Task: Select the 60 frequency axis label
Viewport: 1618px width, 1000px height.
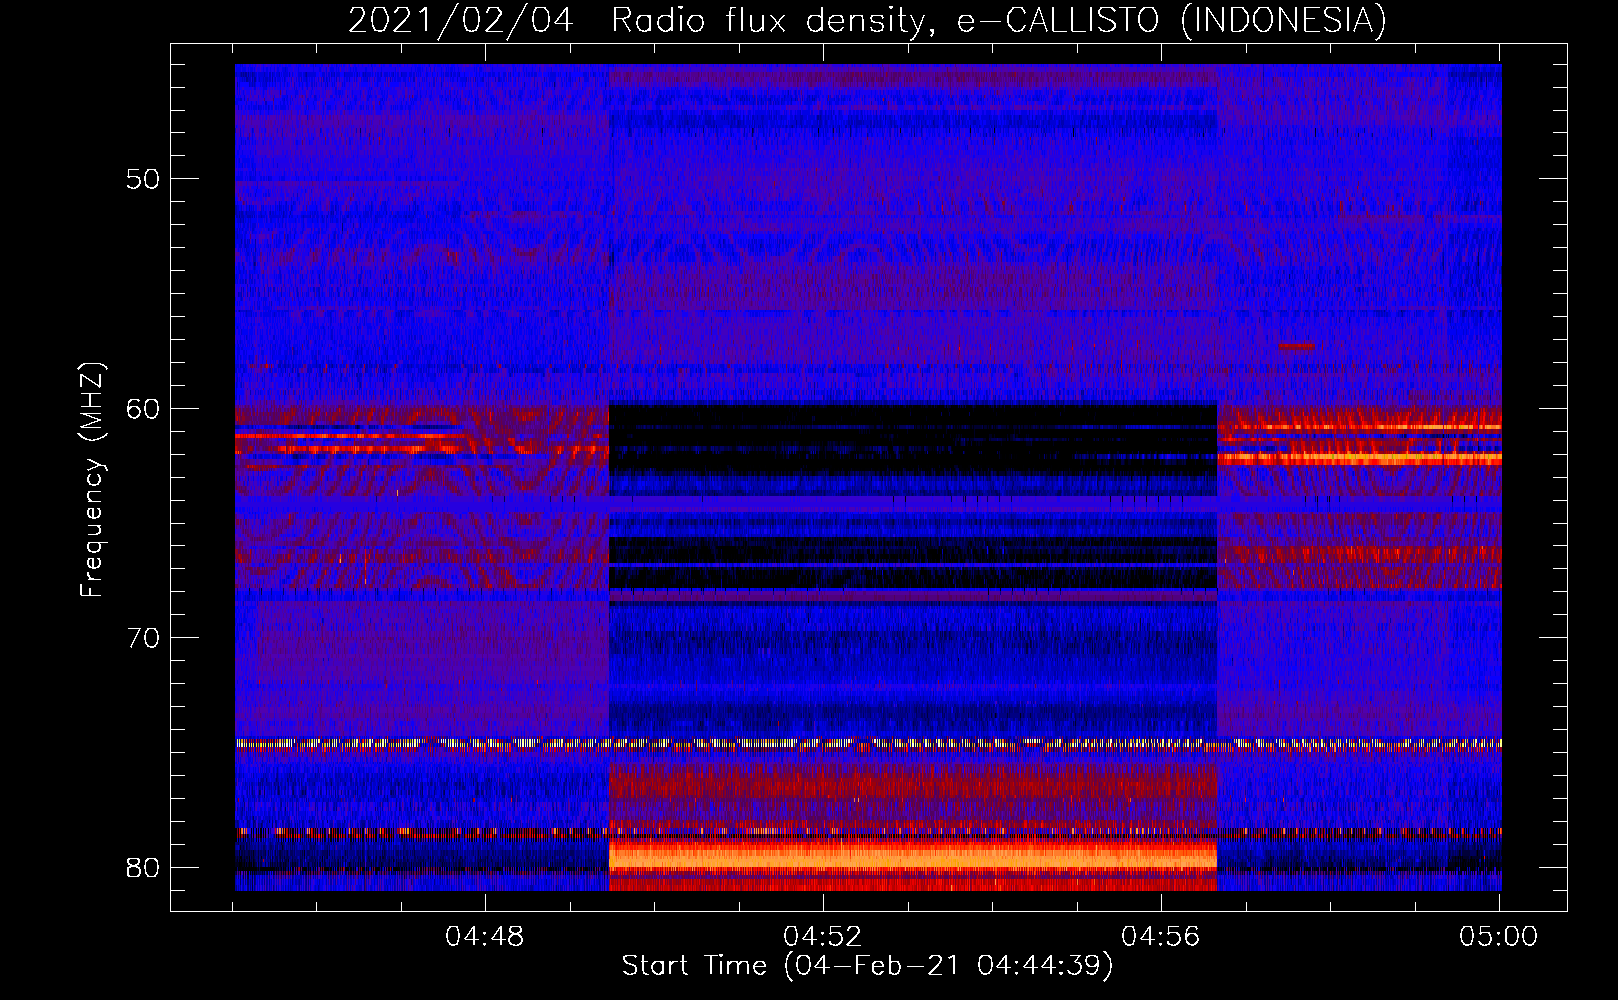Action: [x=143, y=409]
